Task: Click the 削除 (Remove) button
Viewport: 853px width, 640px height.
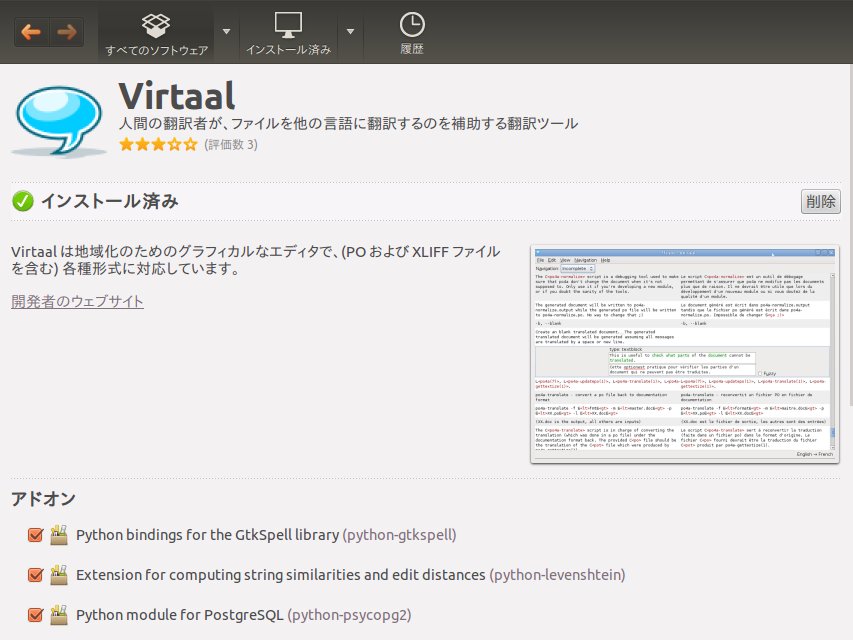Action: click(820, 201)
